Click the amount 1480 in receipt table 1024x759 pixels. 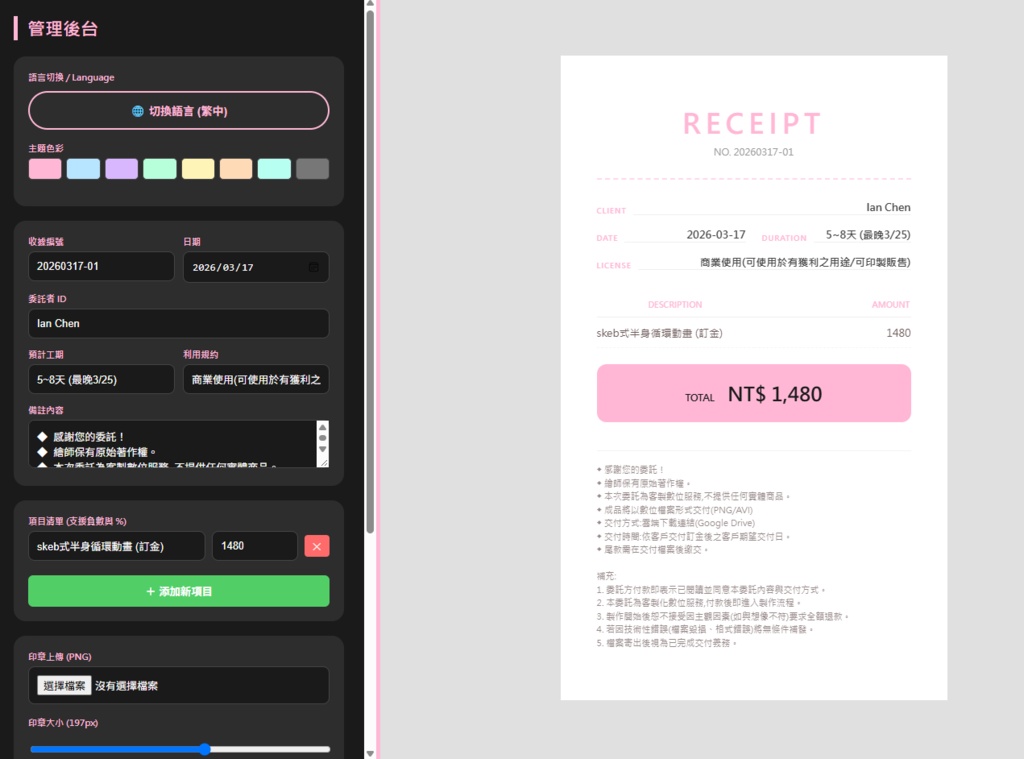point(898,333)
